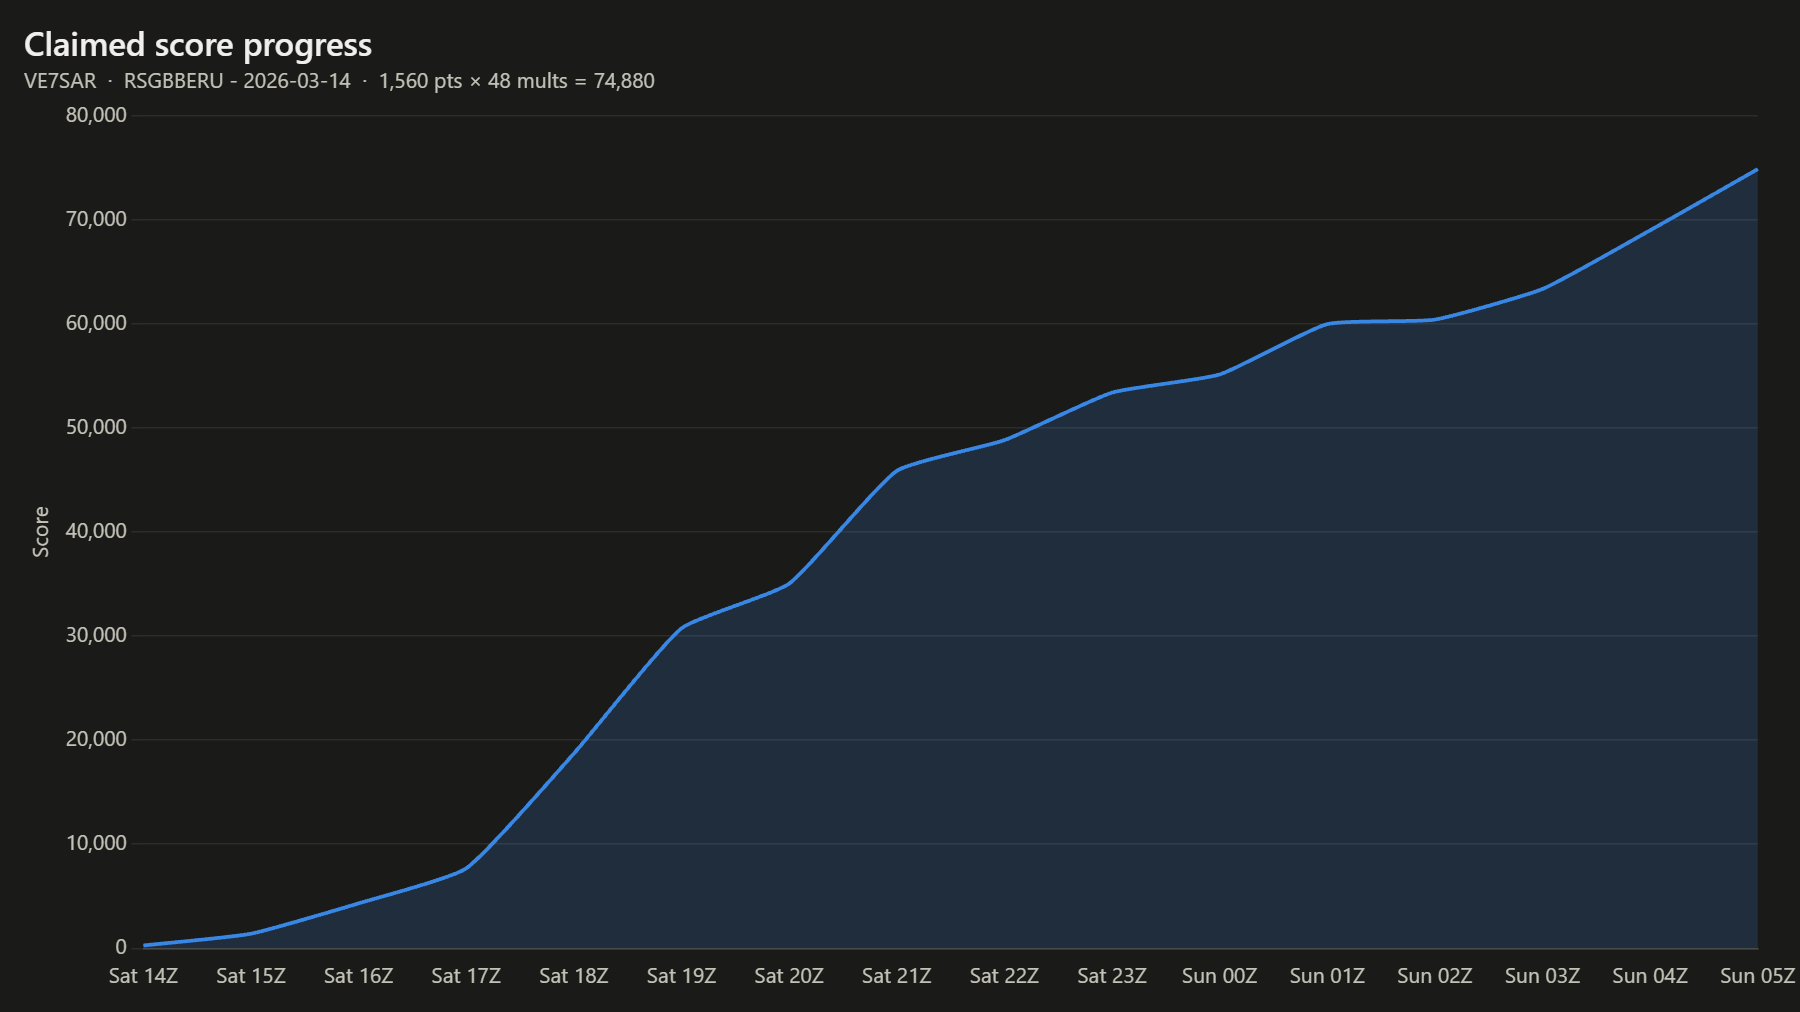Click the 'Sat 16Z' x-axis label
Screen dimensions: 1800x1012
click(x=358, y=976)
